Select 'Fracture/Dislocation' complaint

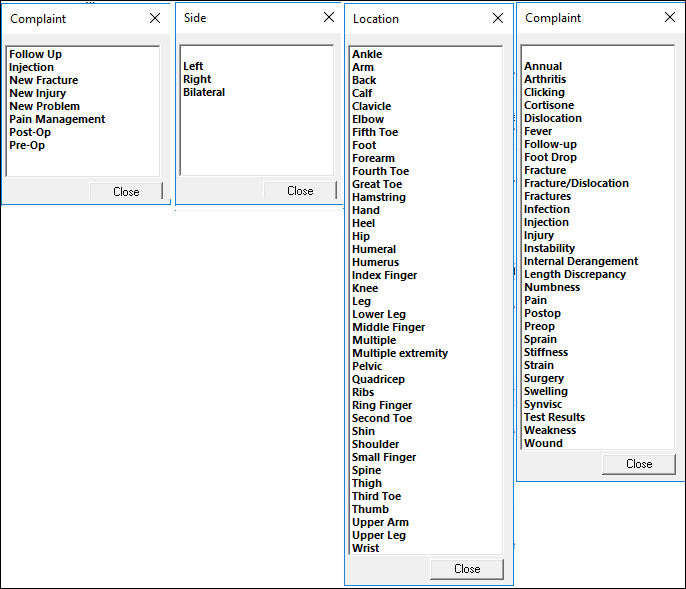click(576, 183)
